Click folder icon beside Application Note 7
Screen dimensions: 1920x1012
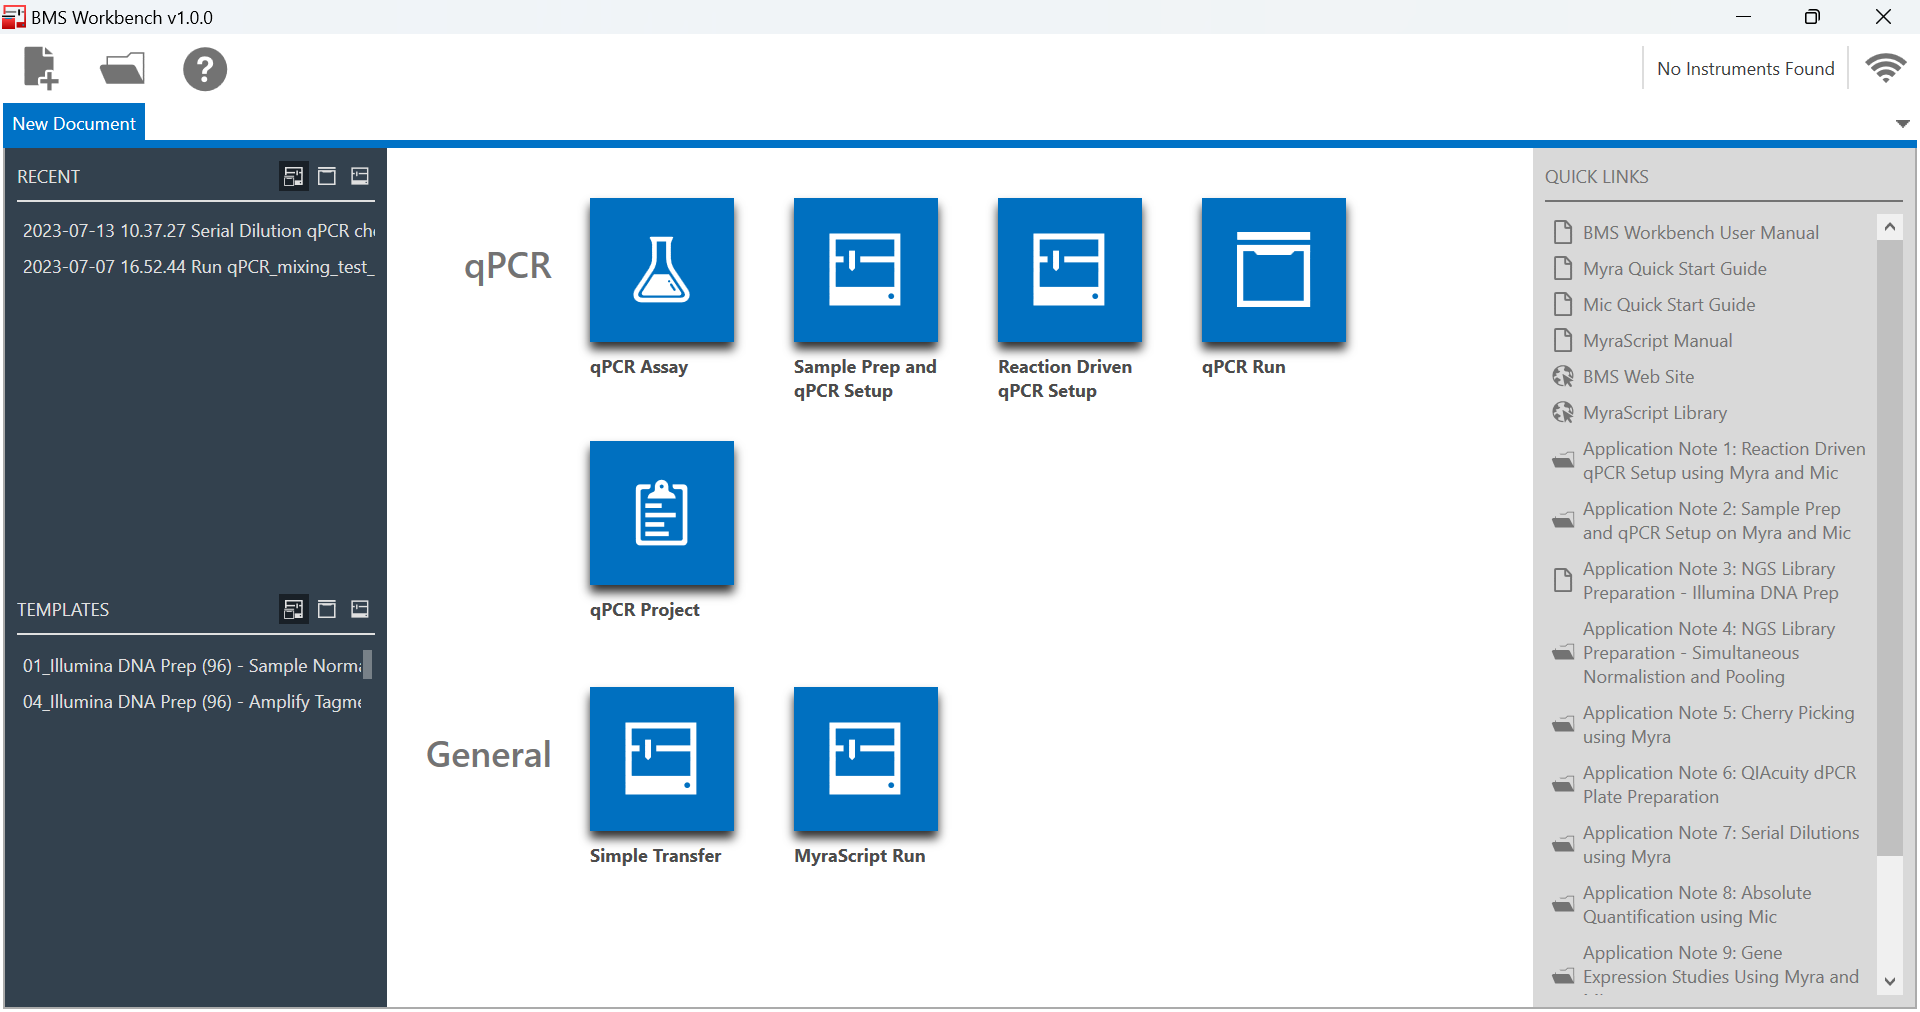point(1563,845)
